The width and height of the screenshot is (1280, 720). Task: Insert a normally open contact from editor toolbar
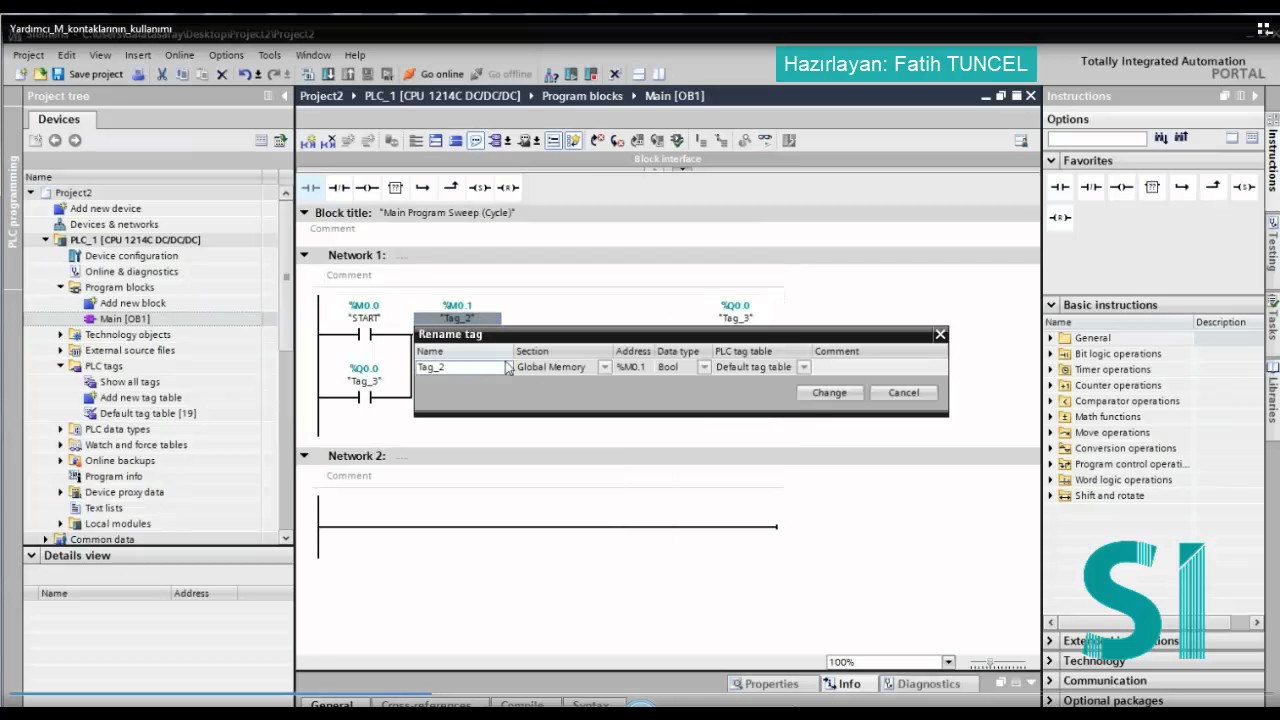point(311,187)
